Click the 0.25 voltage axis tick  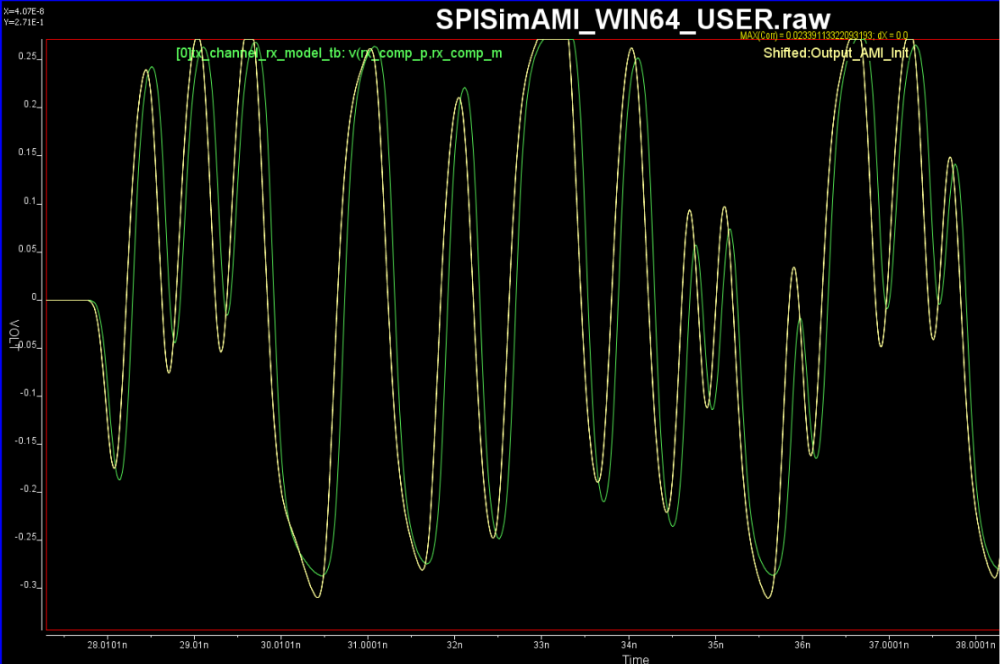[27, 57]
